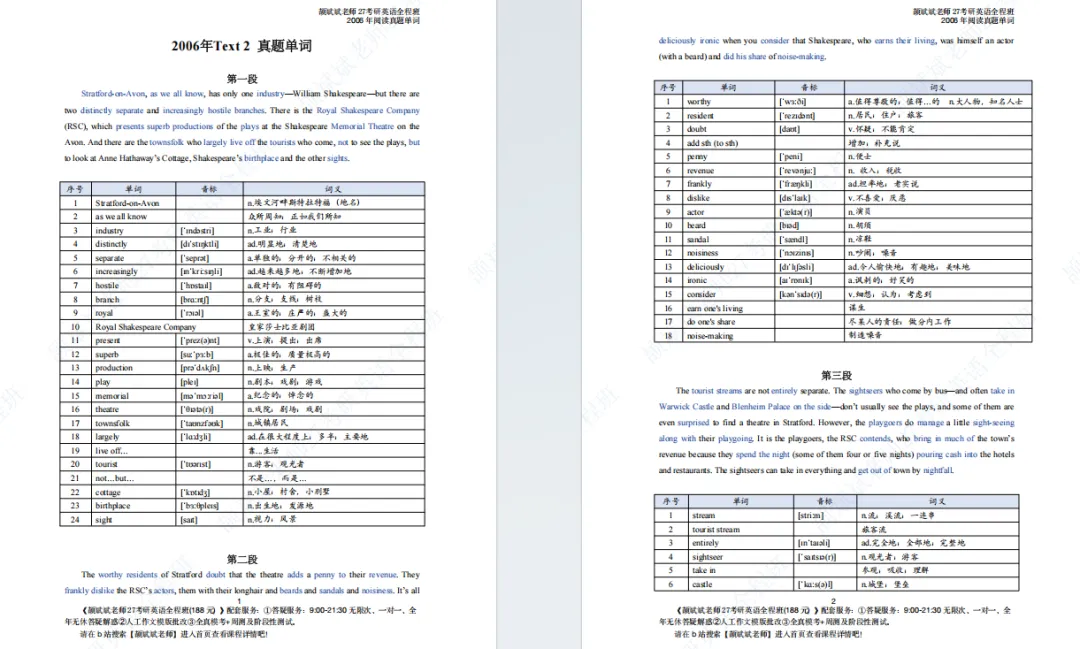Click the 'worthy' word cell in second table
The width and height of the screenshot is (1080, 649).
(x=729, y=101)
